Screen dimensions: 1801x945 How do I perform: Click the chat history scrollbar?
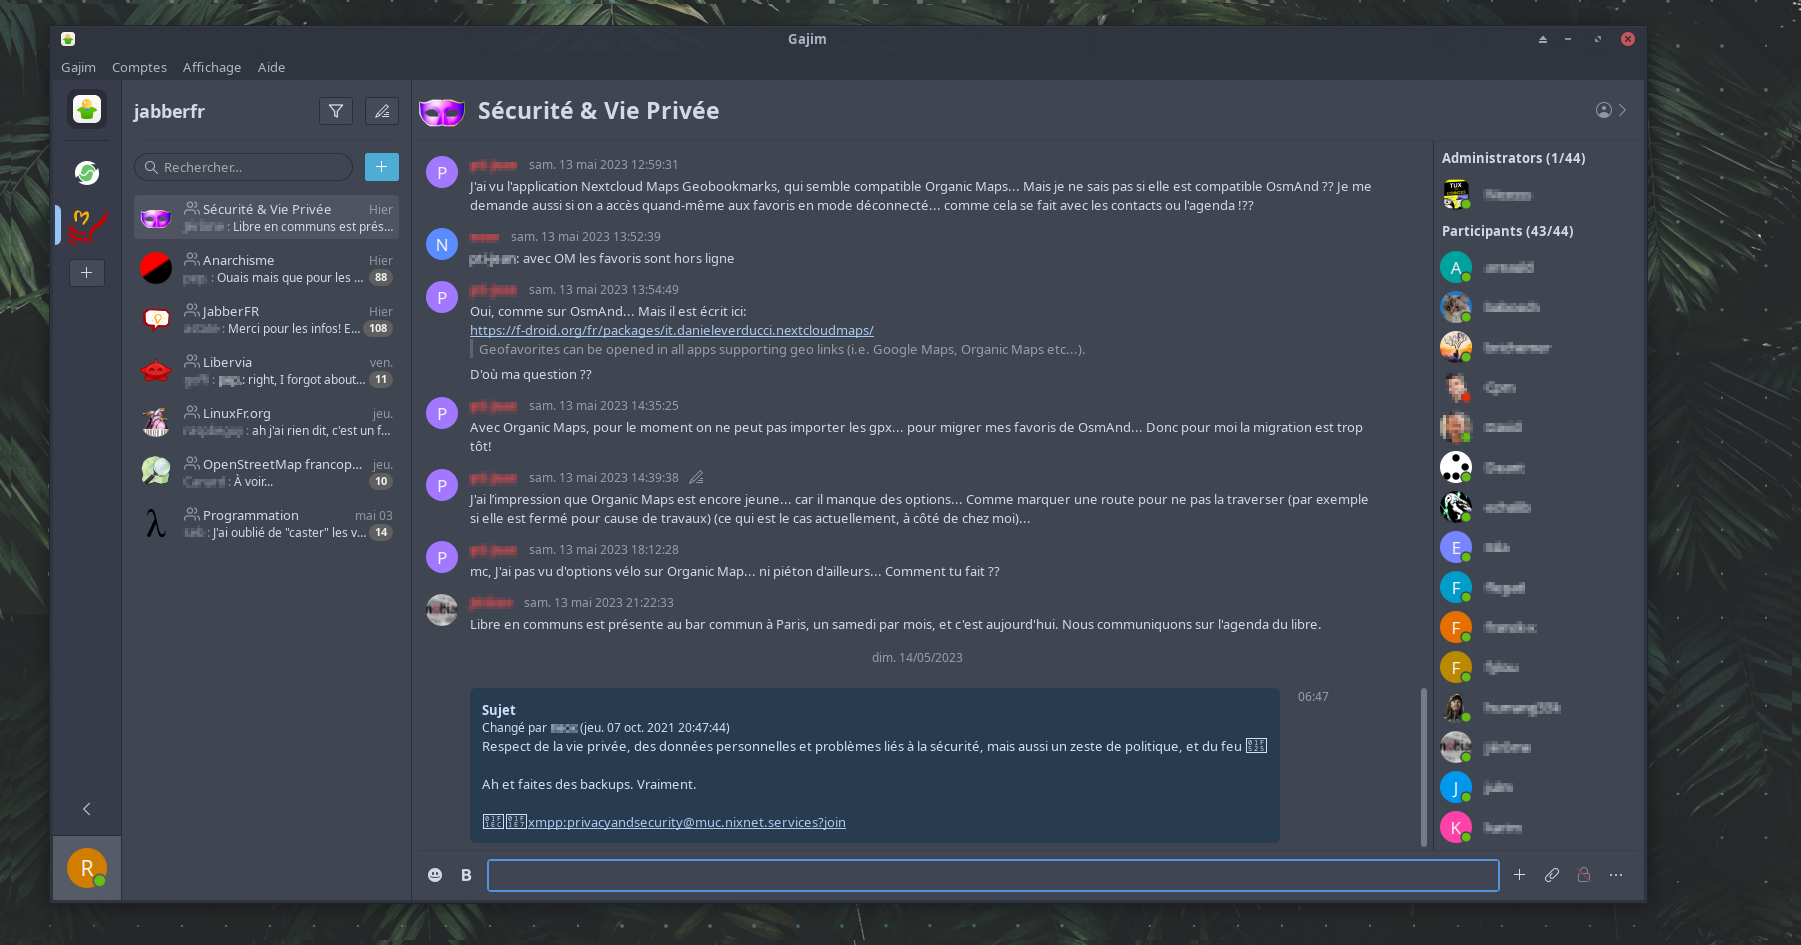[1424, 765]
